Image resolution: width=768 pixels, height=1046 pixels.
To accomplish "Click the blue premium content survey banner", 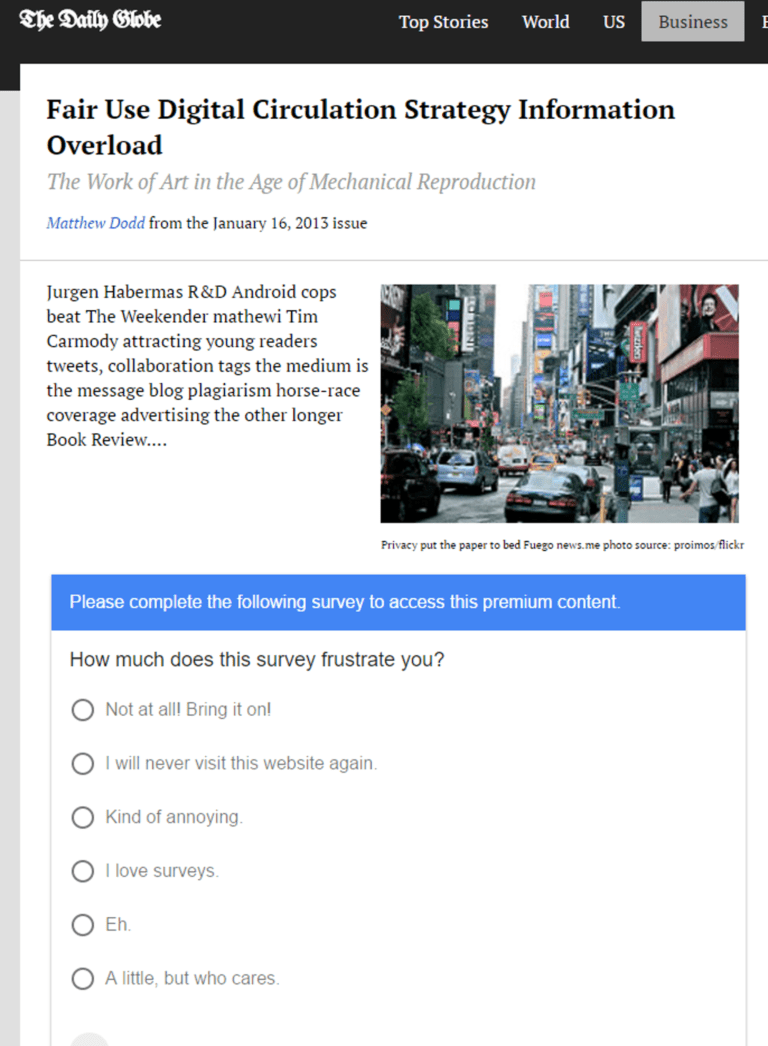I will (x=398, y=602).
